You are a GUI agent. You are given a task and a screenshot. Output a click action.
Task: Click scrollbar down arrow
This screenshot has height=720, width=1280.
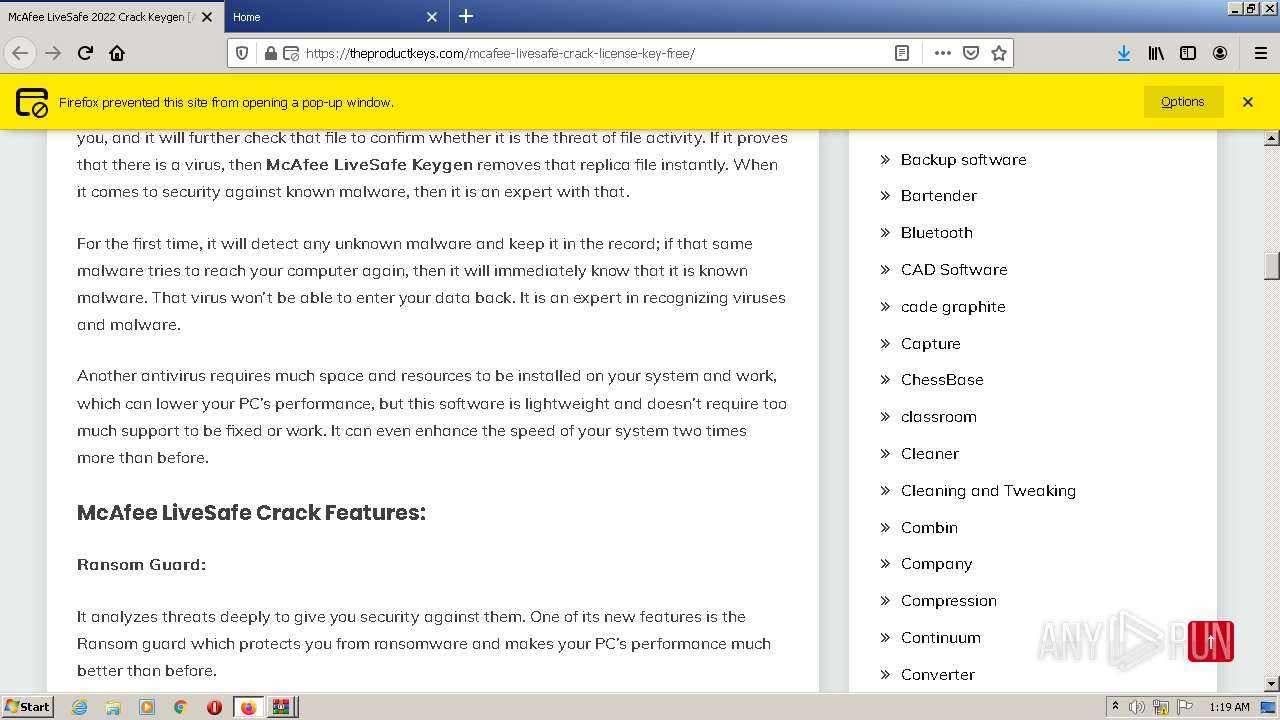point(1272,684)
